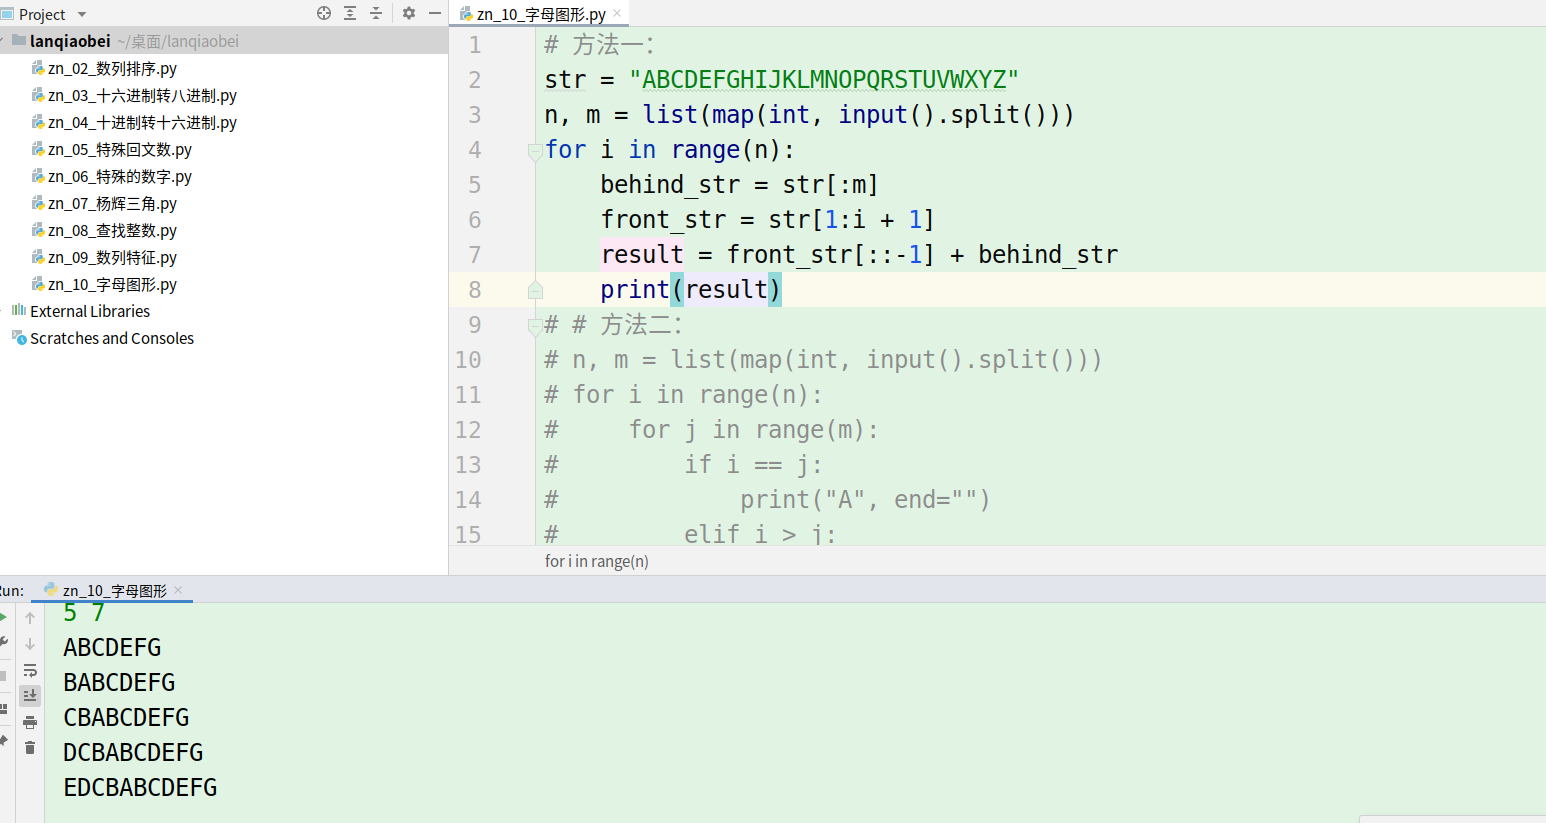This screenshot has width=1546, height=823.
Task: Collapse all items in Project panel
Action: click(376, 13)
